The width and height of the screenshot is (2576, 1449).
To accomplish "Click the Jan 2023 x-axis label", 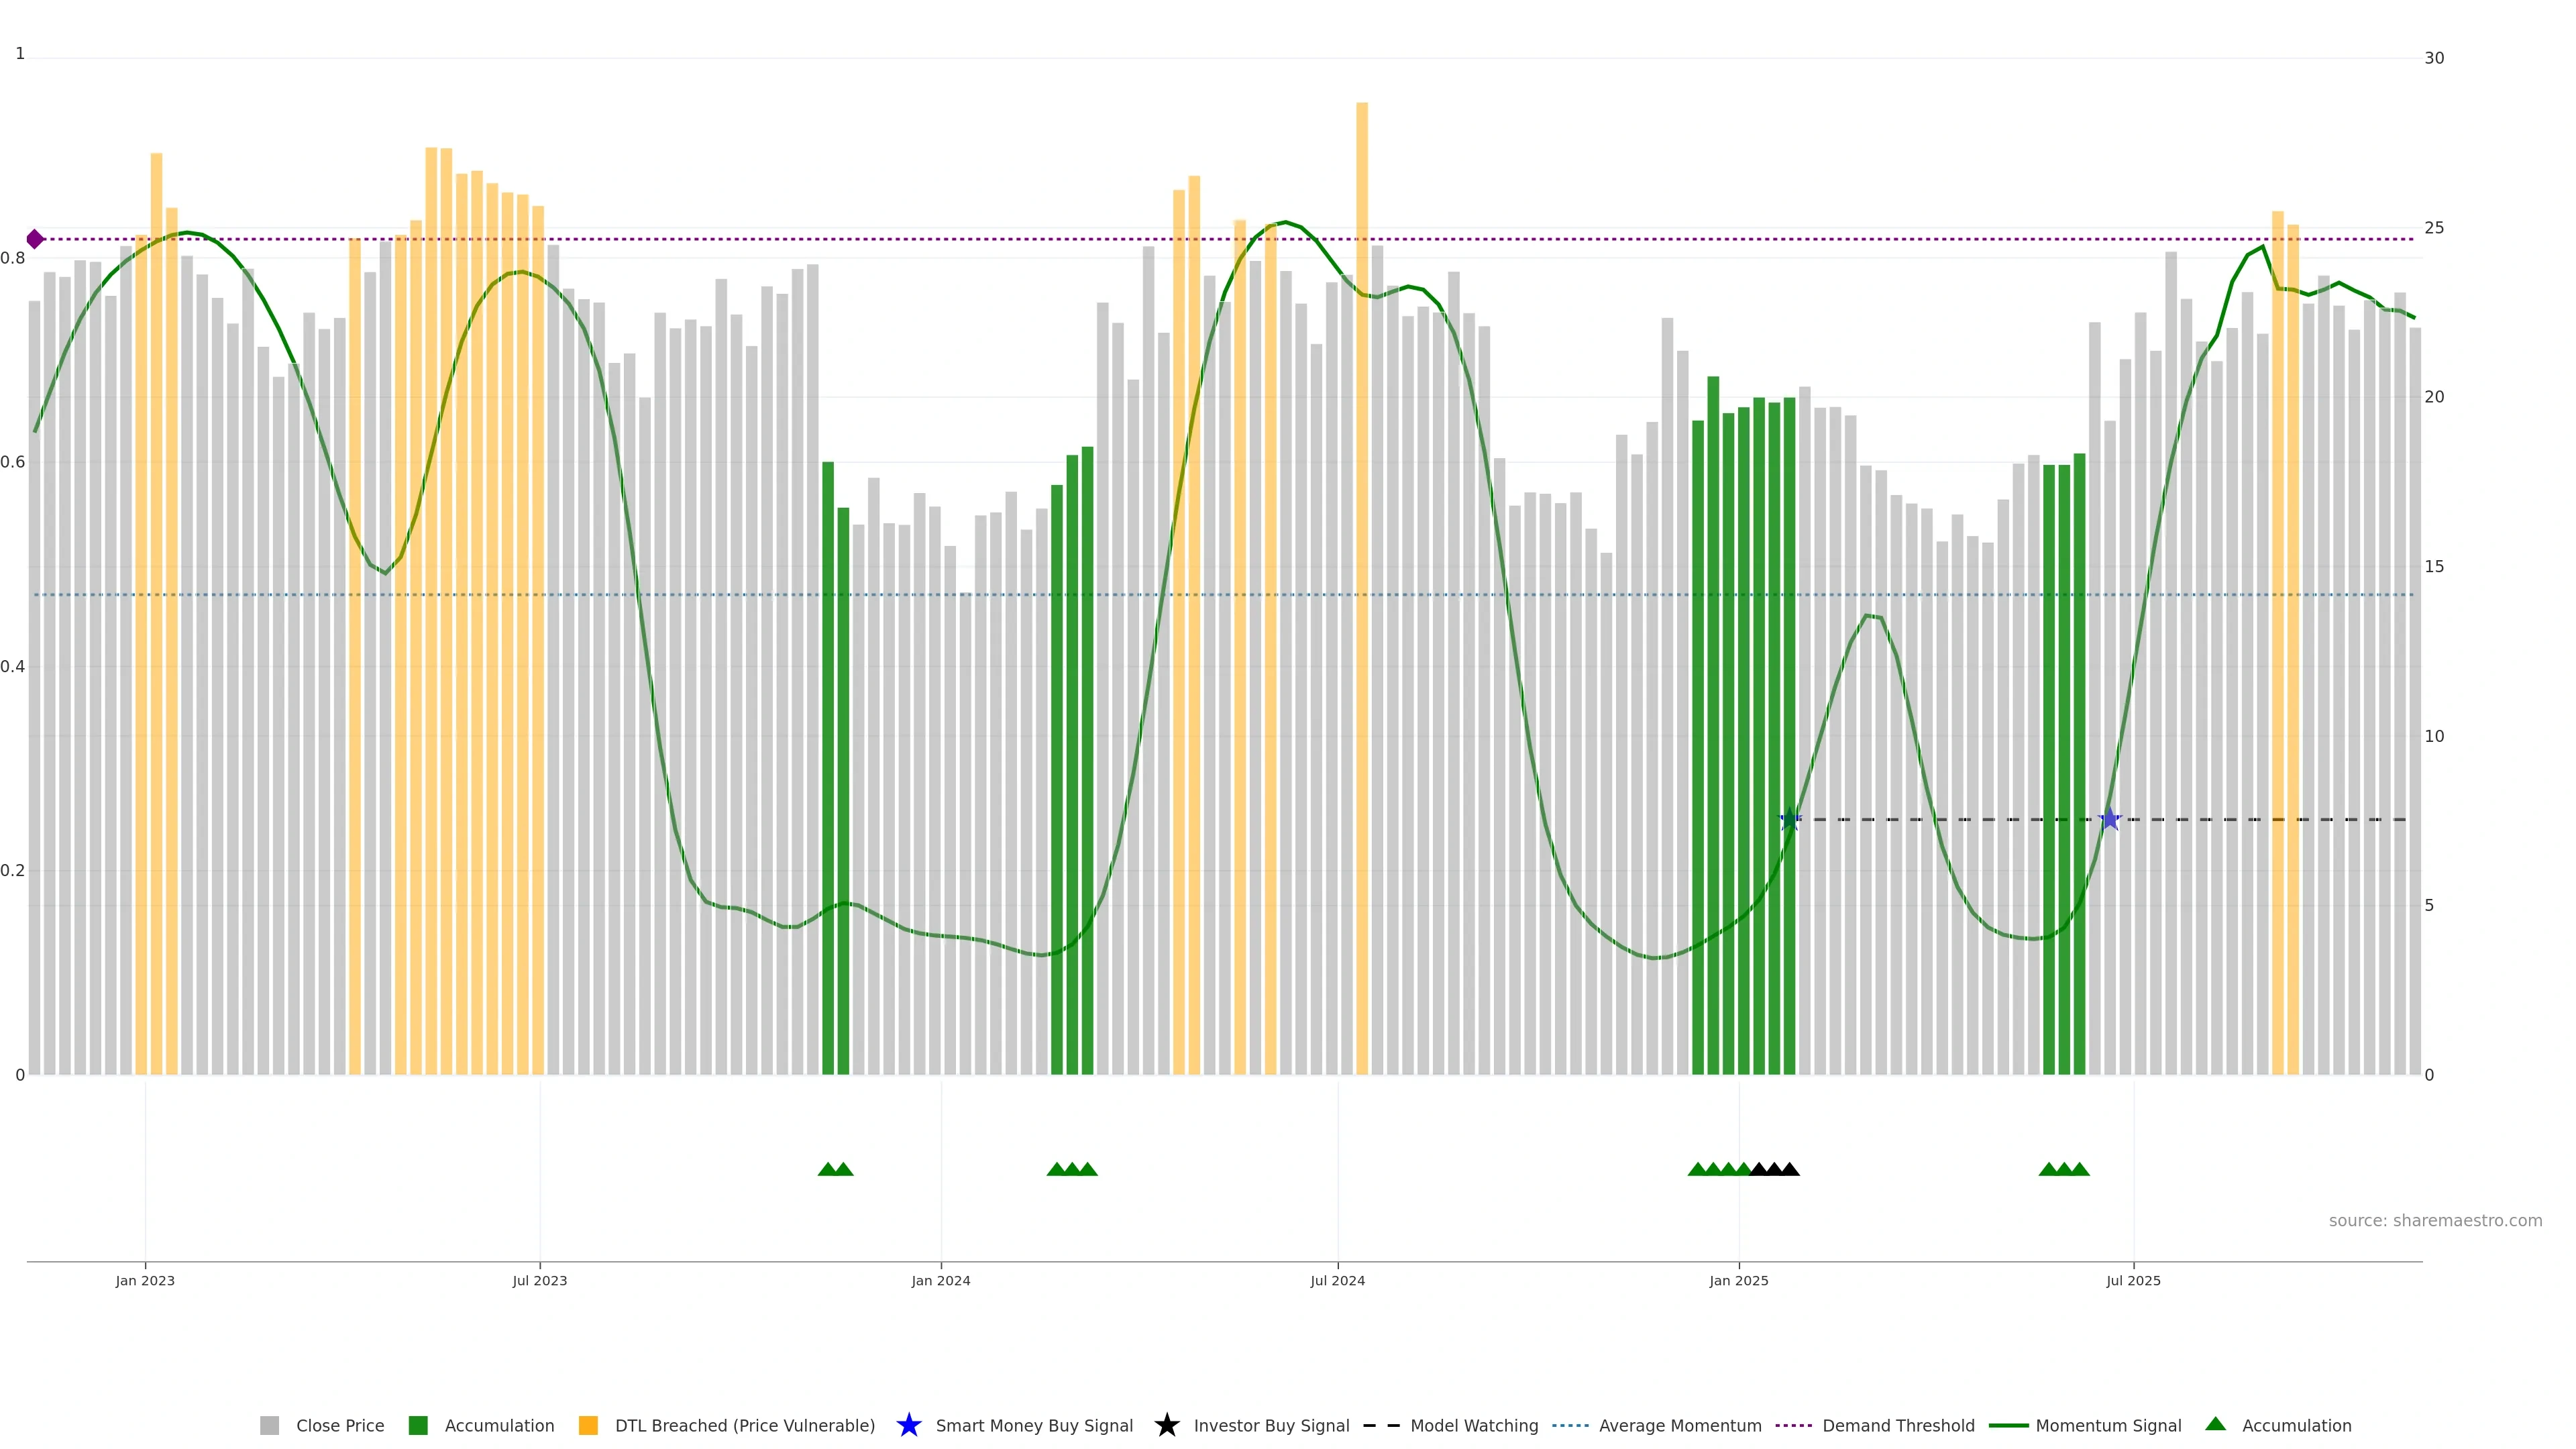I will [x=145, y=1280].
